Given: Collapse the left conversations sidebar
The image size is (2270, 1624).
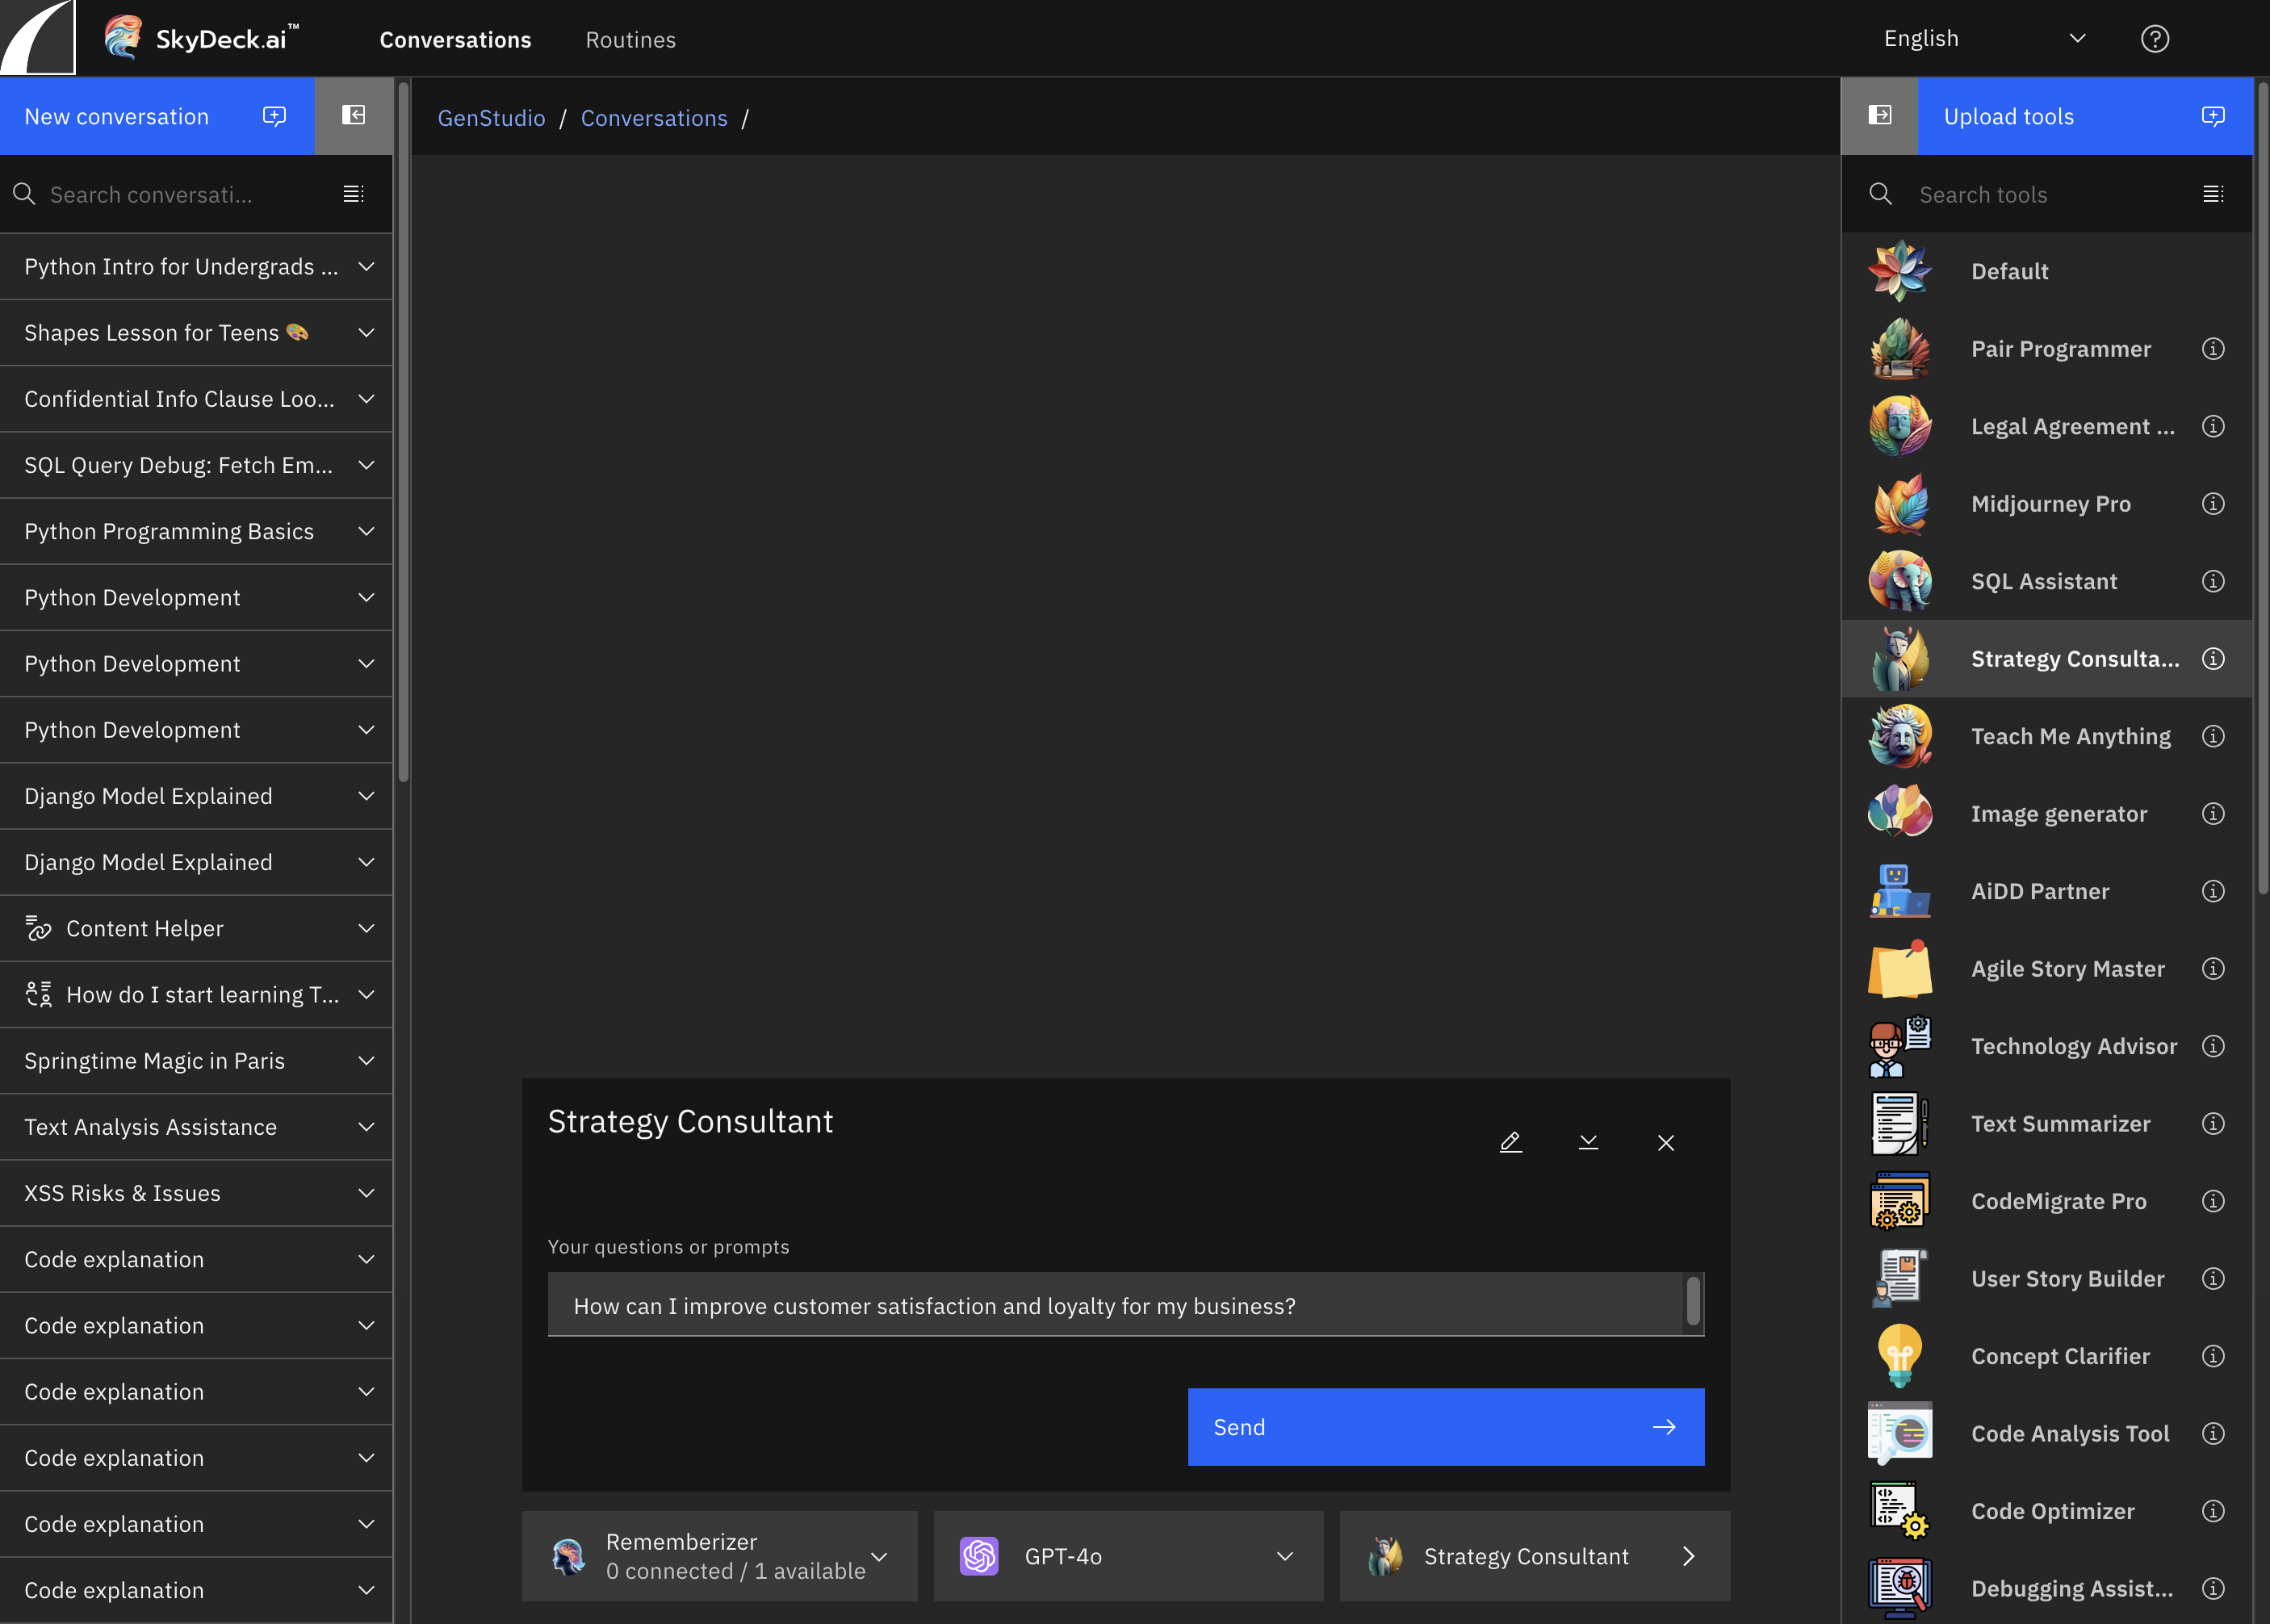Looking at the screenshot, I should [353, 116].
